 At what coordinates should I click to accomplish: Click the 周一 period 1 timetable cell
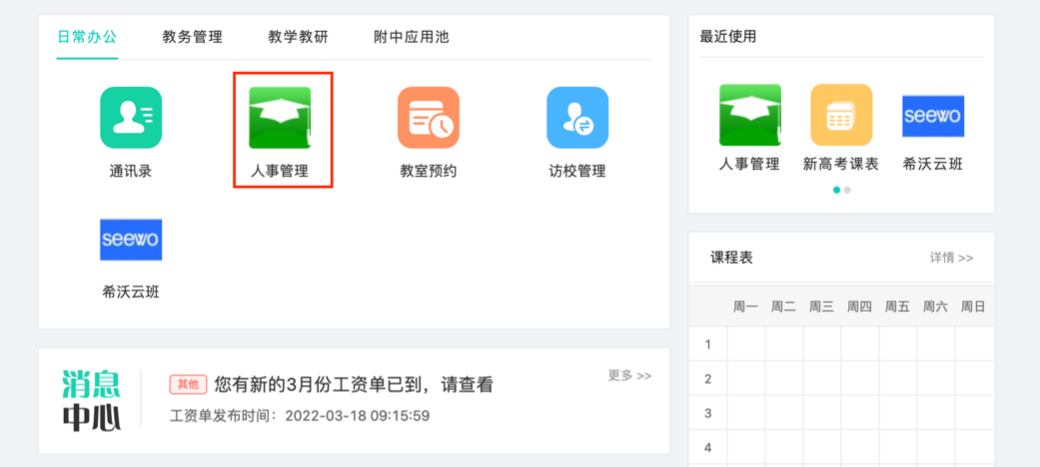point(746,344)
